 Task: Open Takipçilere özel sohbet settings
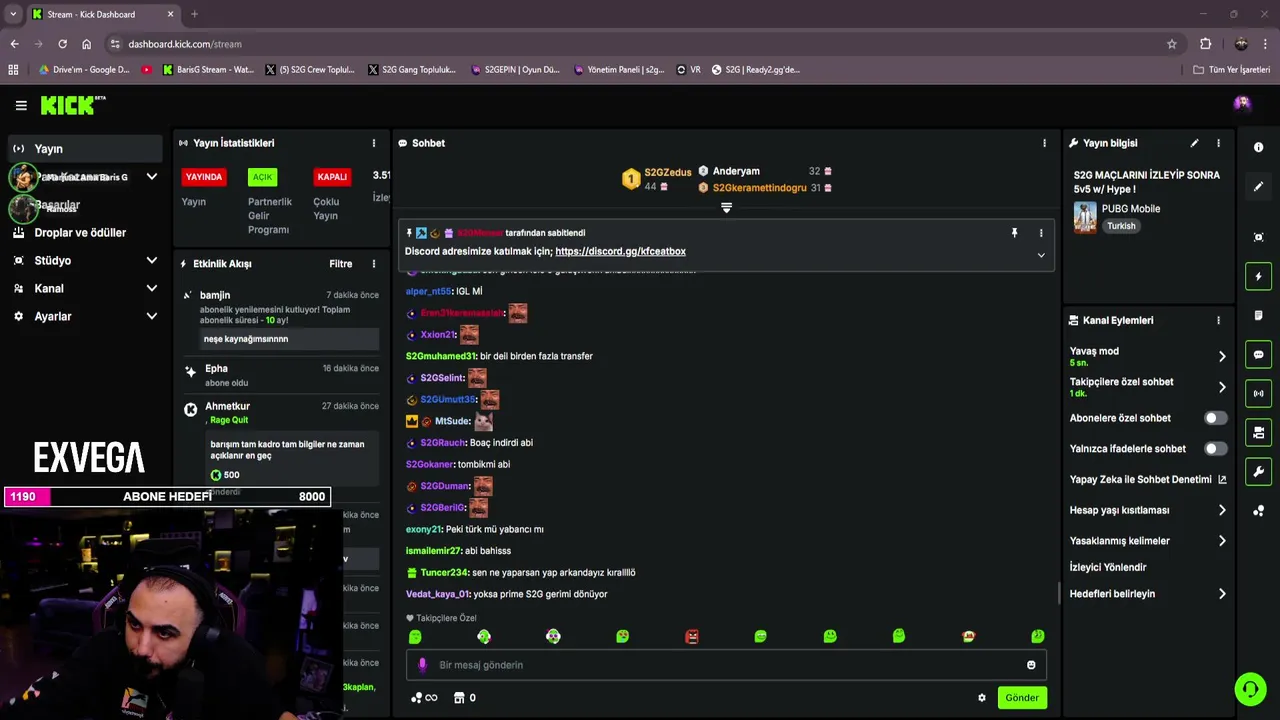pyautogui.click(x=1148, y=387)
